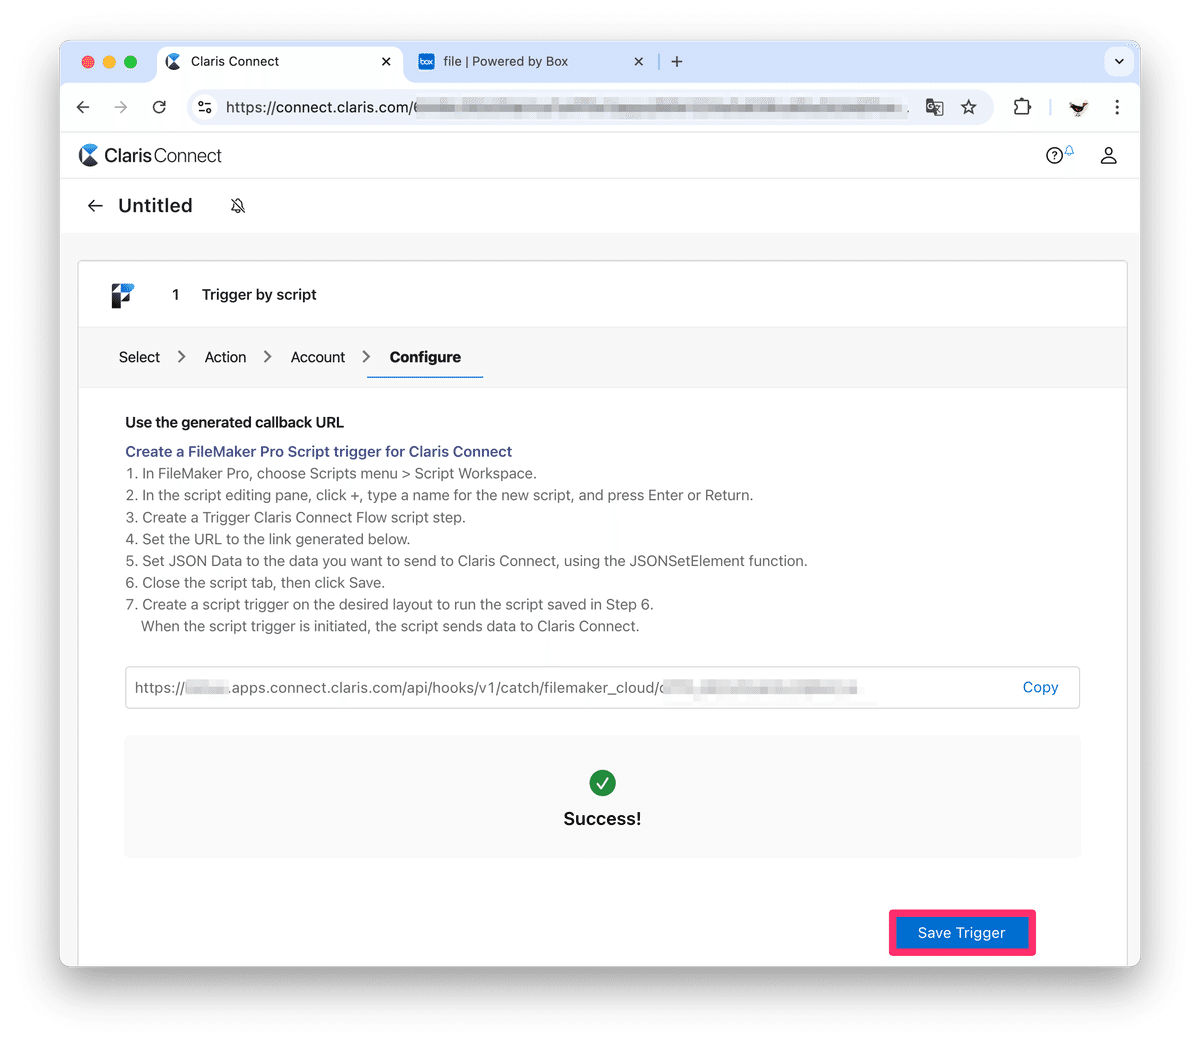
Task: Click the Claris Connect logo
Action: (x=148, y=155)
